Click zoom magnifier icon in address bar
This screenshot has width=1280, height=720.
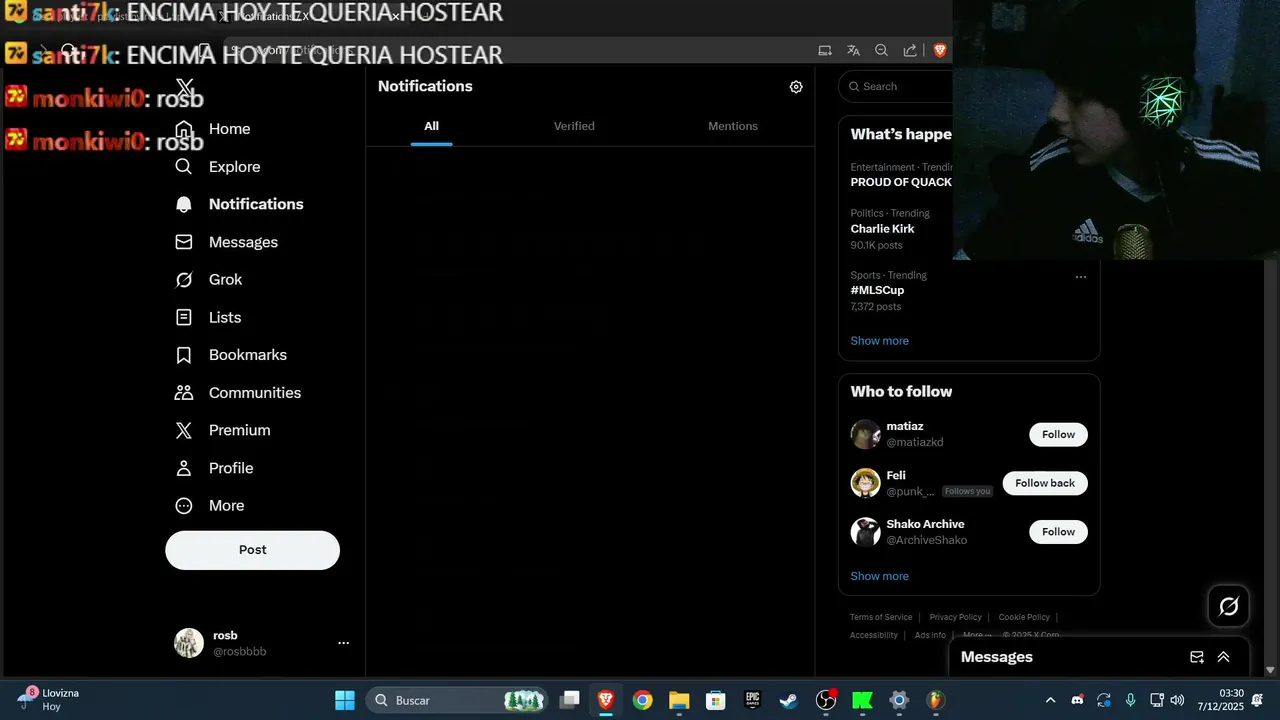click(x=881, y=50)
